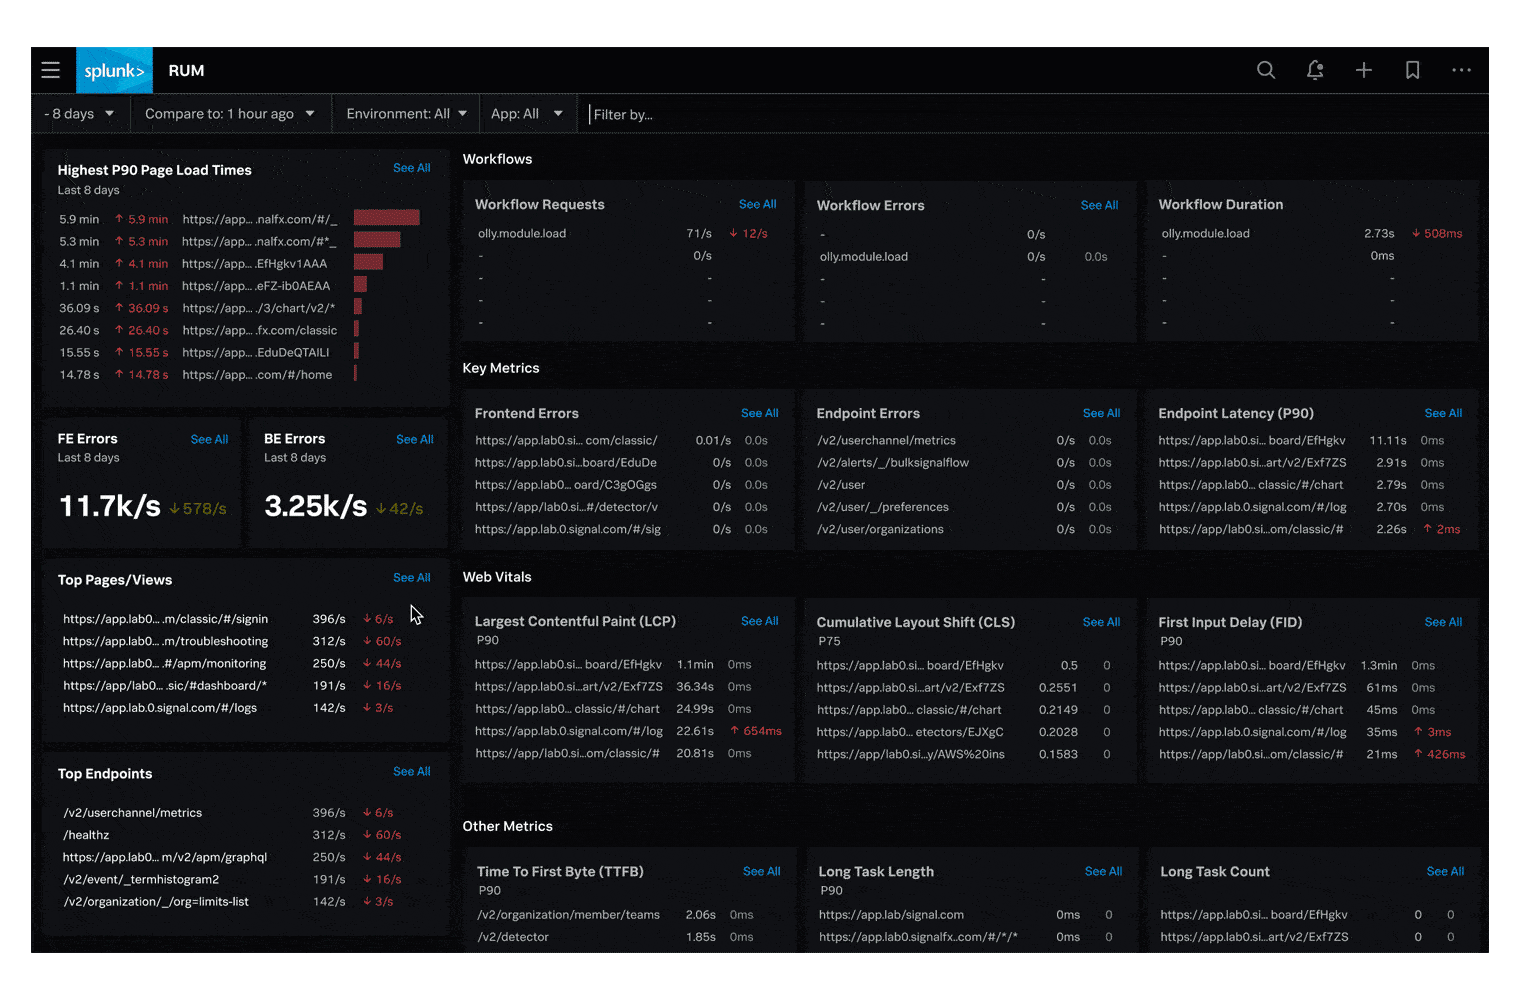Open the search icon in header

tap(1266, 70)
